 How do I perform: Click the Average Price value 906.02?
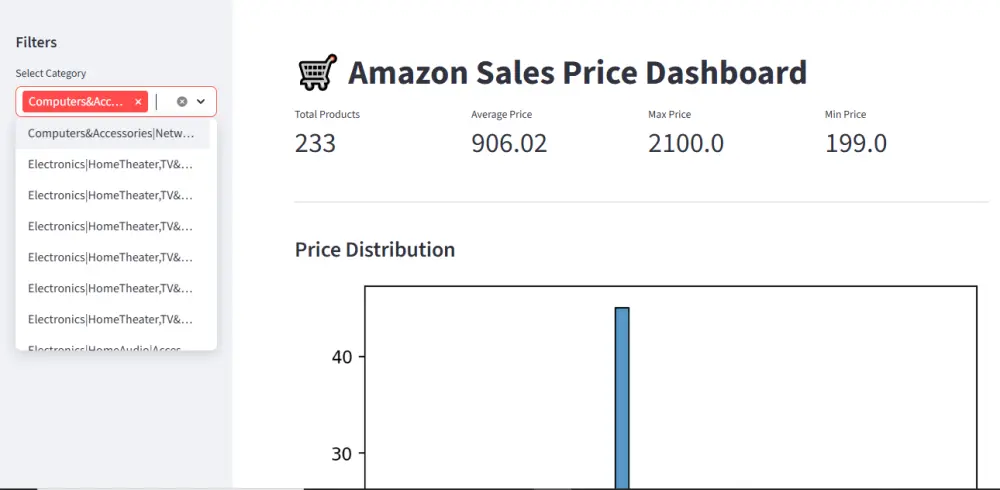coord(509,143)
